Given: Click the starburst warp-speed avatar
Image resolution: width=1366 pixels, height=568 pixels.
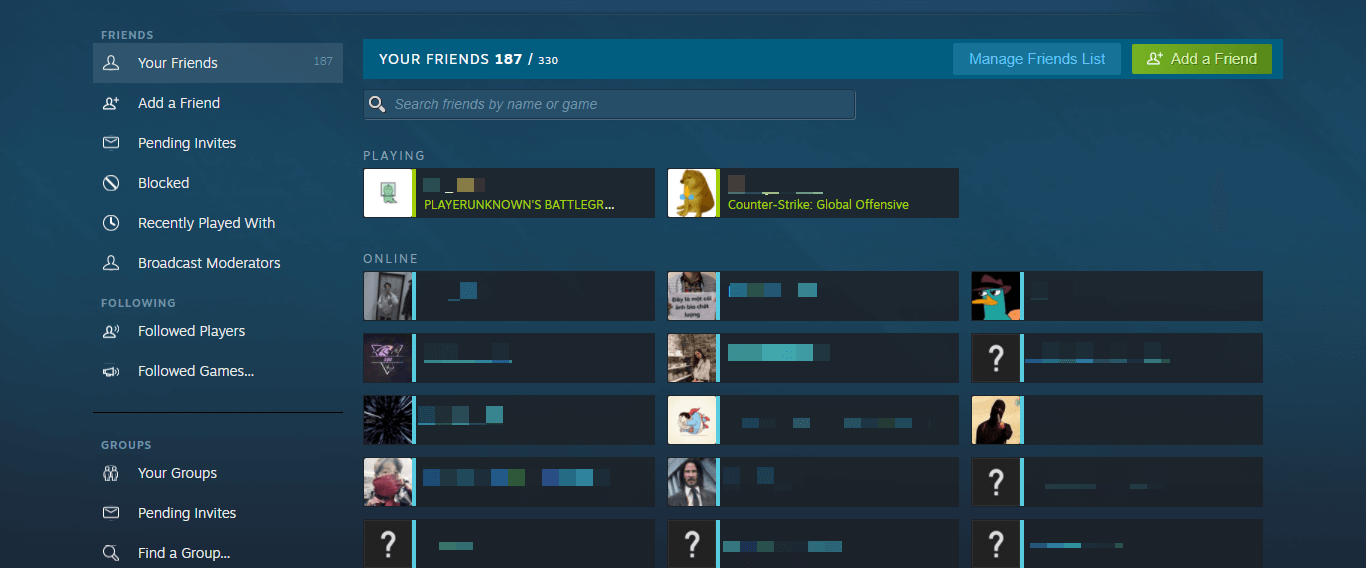Looking at the screenshot, I should [388, 420].
